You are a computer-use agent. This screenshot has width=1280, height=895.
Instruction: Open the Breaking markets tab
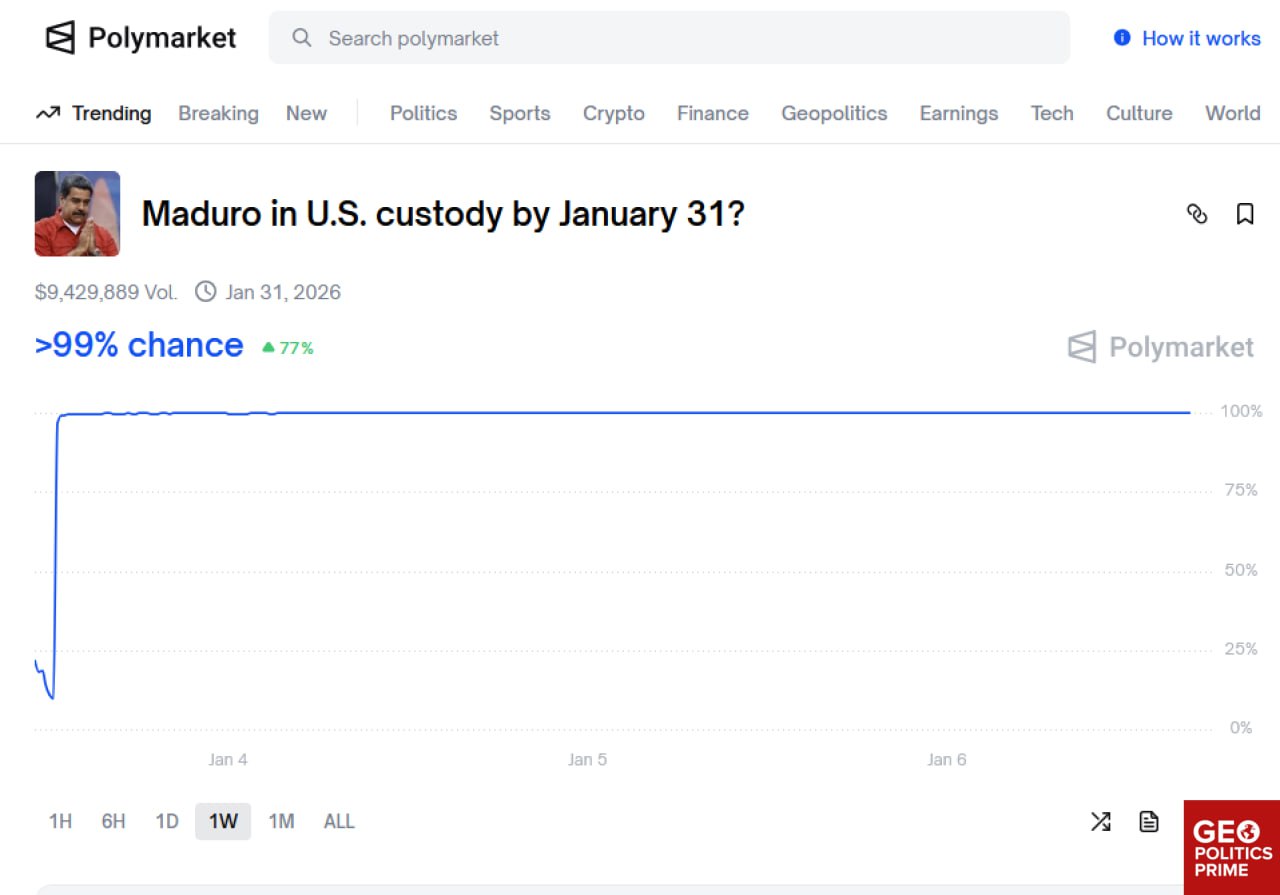[218, 113]
